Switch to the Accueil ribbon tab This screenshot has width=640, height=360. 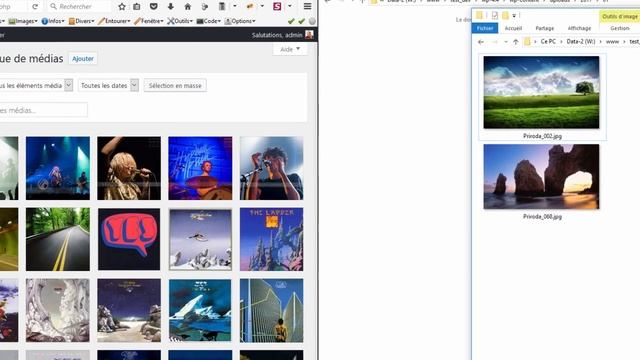pyautogui.click(x=513, y=28)
